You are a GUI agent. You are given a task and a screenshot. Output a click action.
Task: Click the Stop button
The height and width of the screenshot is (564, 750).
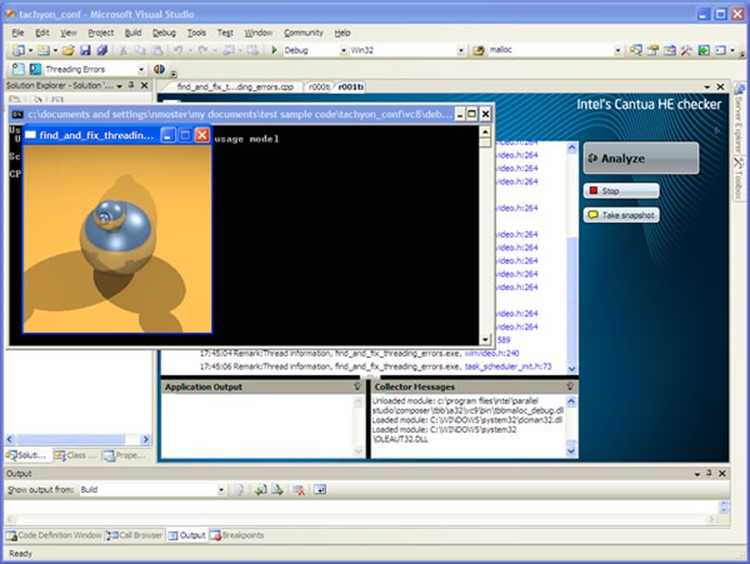point(621,190)
